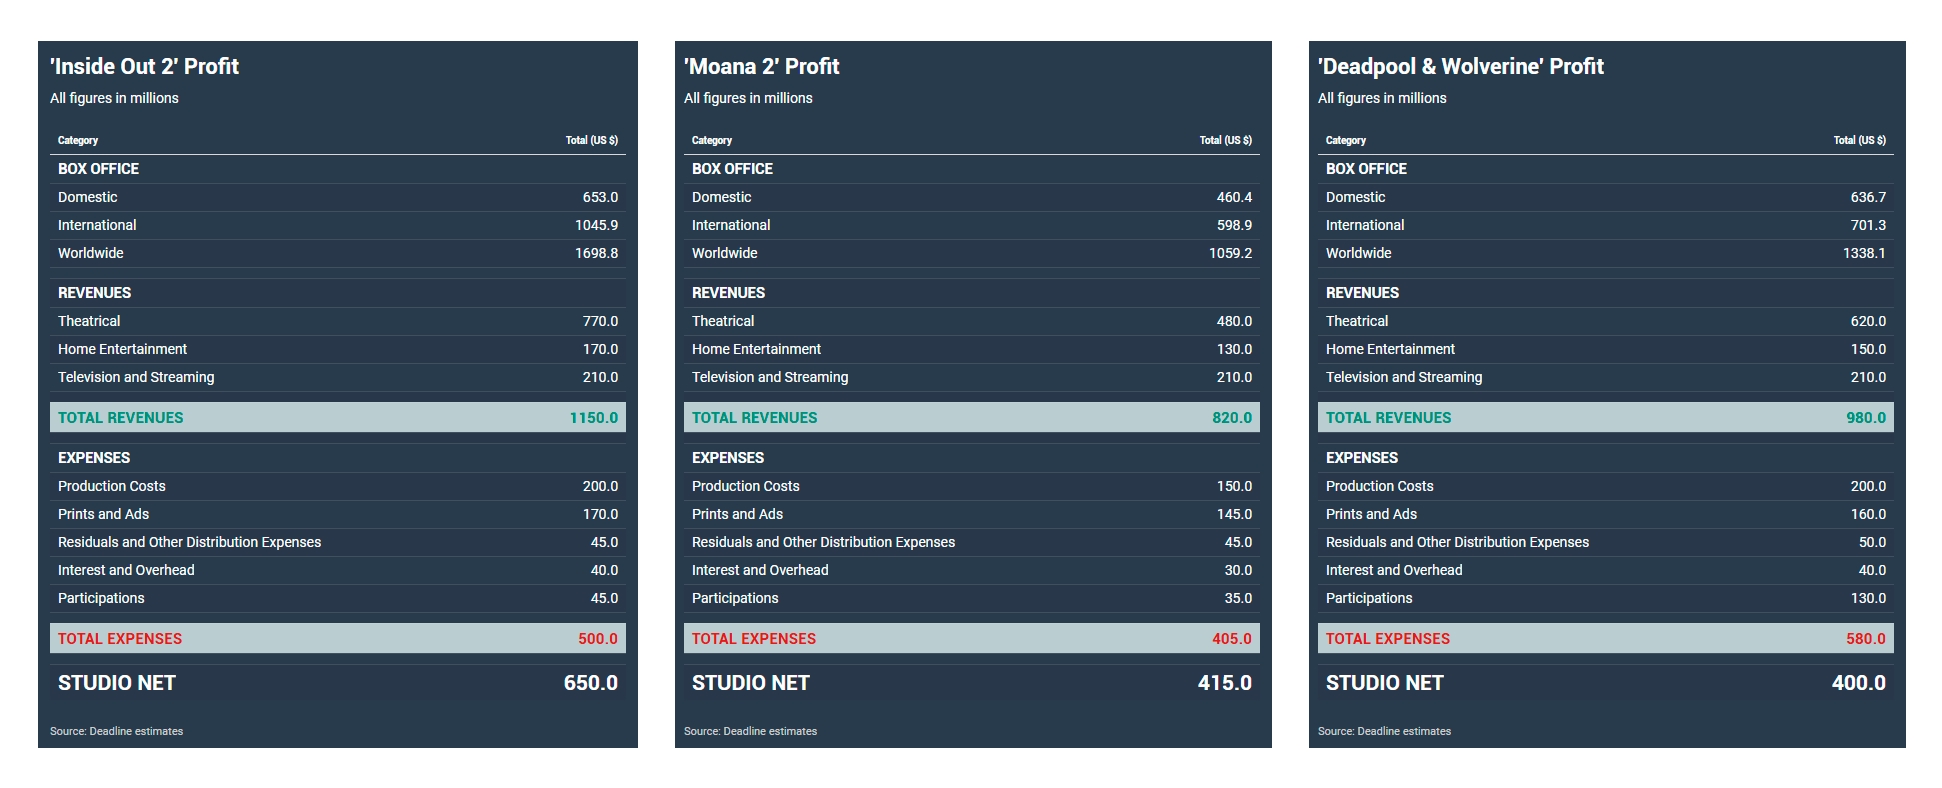Click Moana 2 Participations value 35.0

coord(1238,598)
